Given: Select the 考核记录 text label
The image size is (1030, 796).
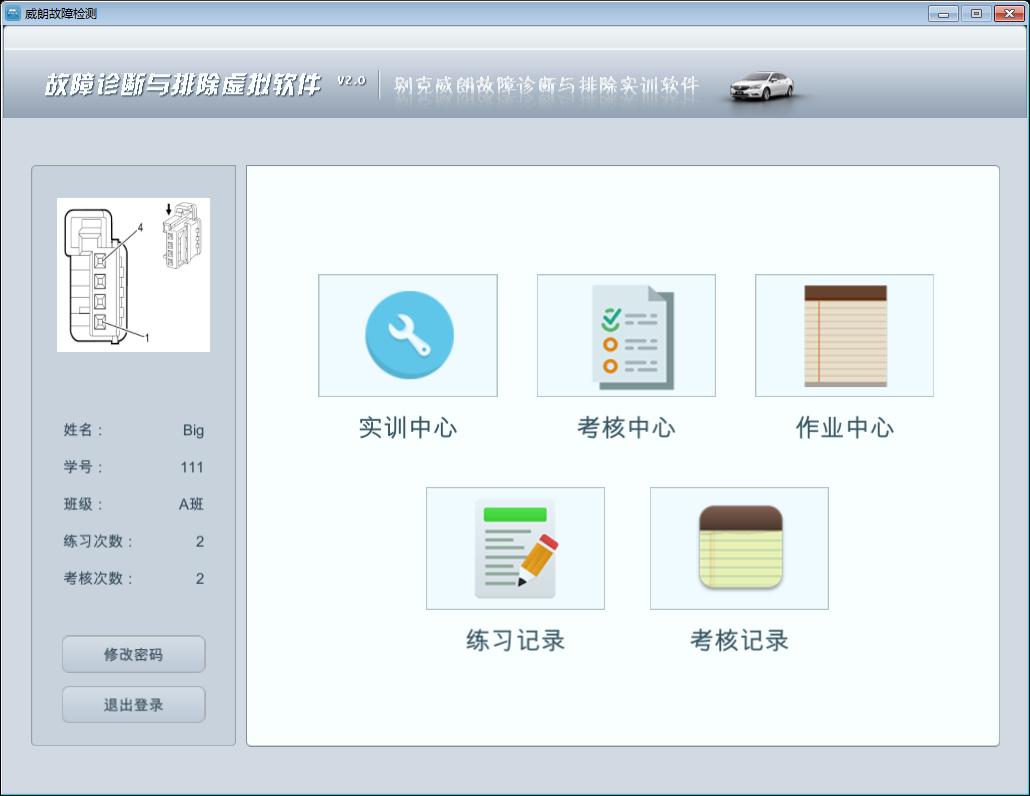Looking at the screenshot, I should [739, 640].
